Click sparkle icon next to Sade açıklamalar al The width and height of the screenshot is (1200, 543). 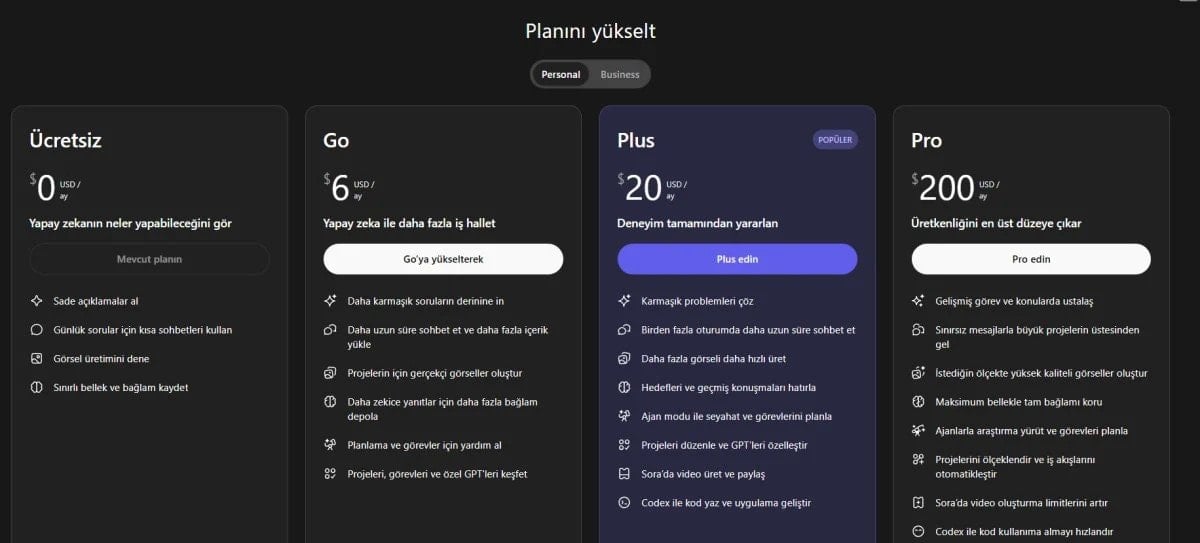point(37,300)
